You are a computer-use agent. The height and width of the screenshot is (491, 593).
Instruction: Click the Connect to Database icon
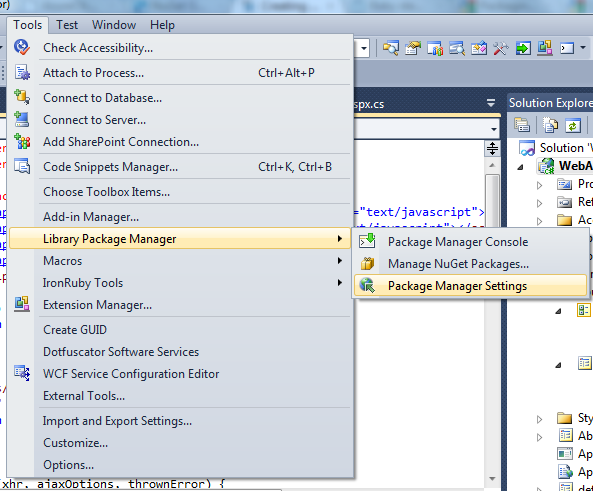(x=22, y=97)
